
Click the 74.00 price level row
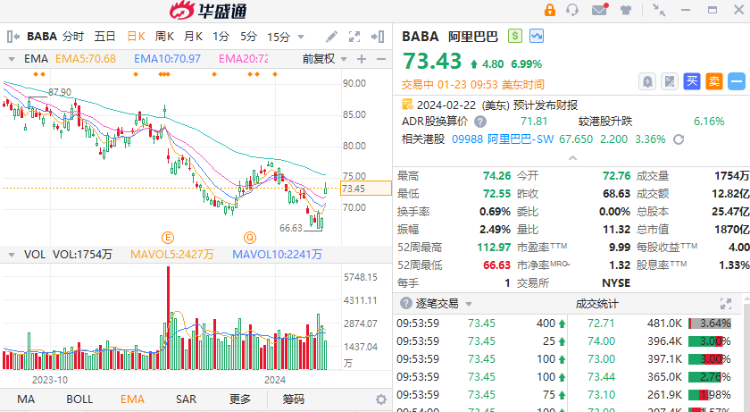659,342
